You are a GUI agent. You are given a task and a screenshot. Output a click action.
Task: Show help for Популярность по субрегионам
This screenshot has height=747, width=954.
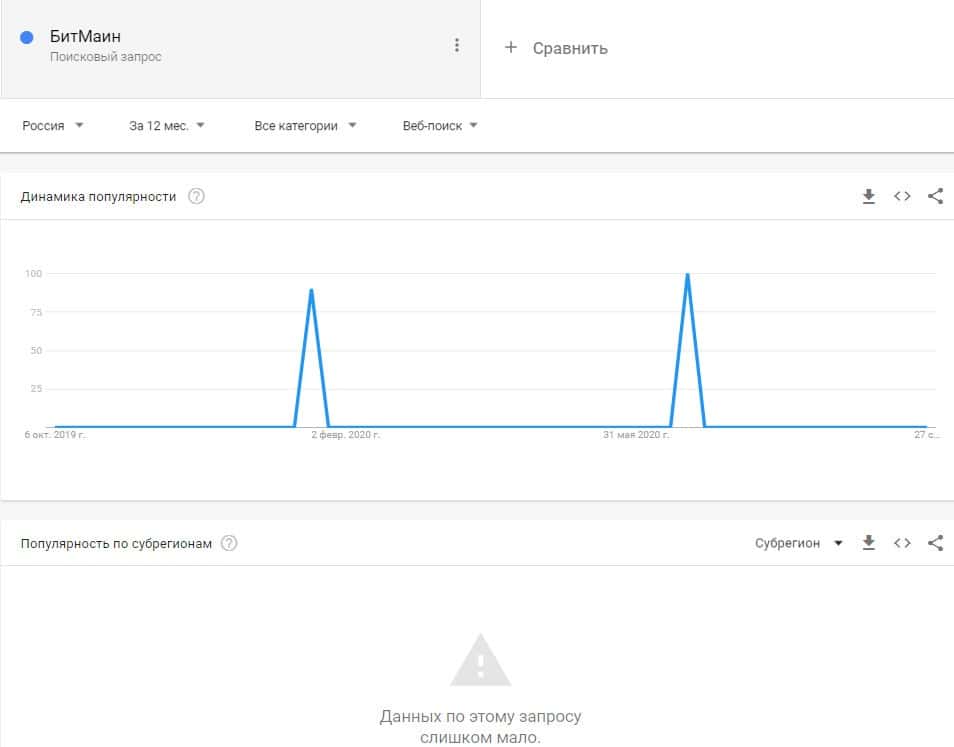[x=229, y=543]
